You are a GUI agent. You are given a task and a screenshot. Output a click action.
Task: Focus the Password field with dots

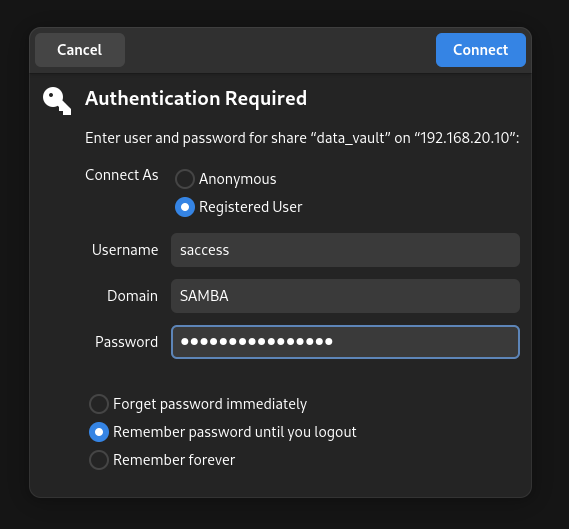[x=345, y=342]
